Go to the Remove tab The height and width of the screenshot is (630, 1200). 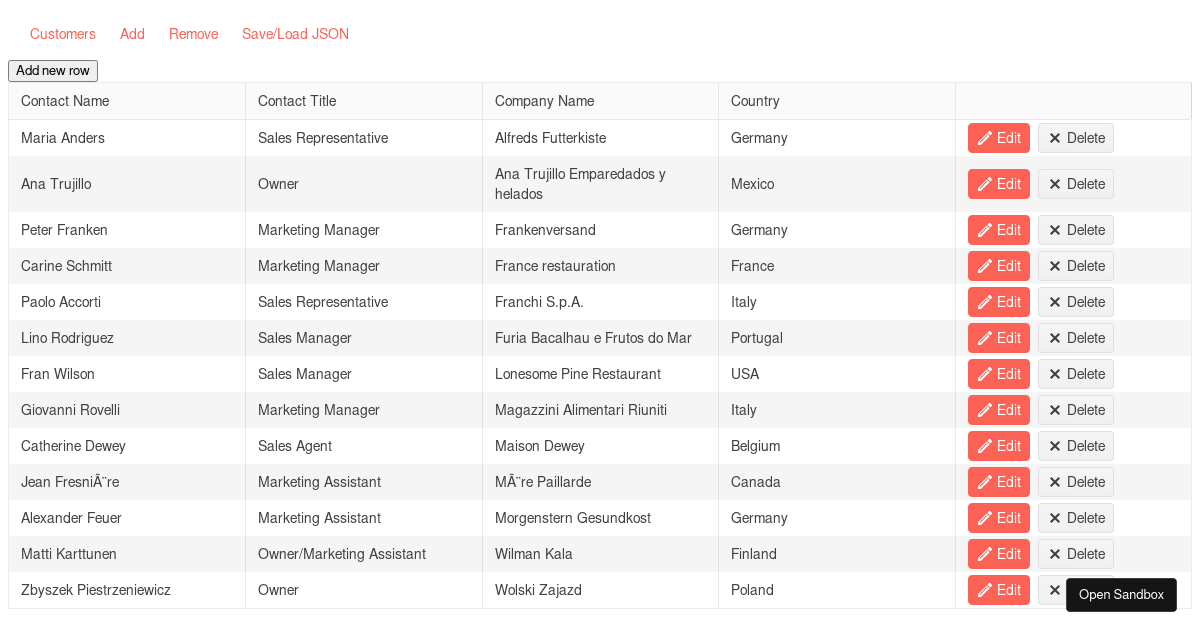click(193, 34)
